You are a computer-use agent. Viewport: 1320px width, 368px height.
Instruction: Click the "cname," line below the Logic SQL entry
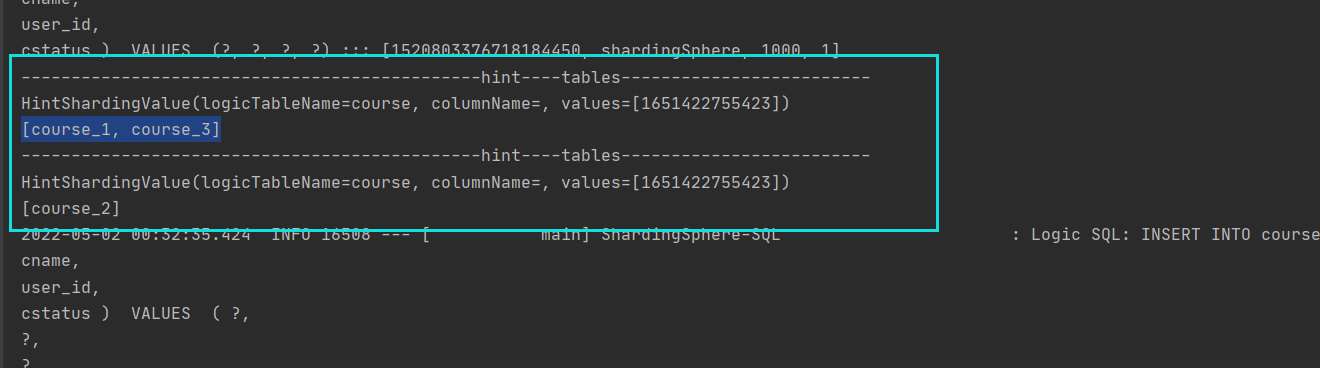51,260
